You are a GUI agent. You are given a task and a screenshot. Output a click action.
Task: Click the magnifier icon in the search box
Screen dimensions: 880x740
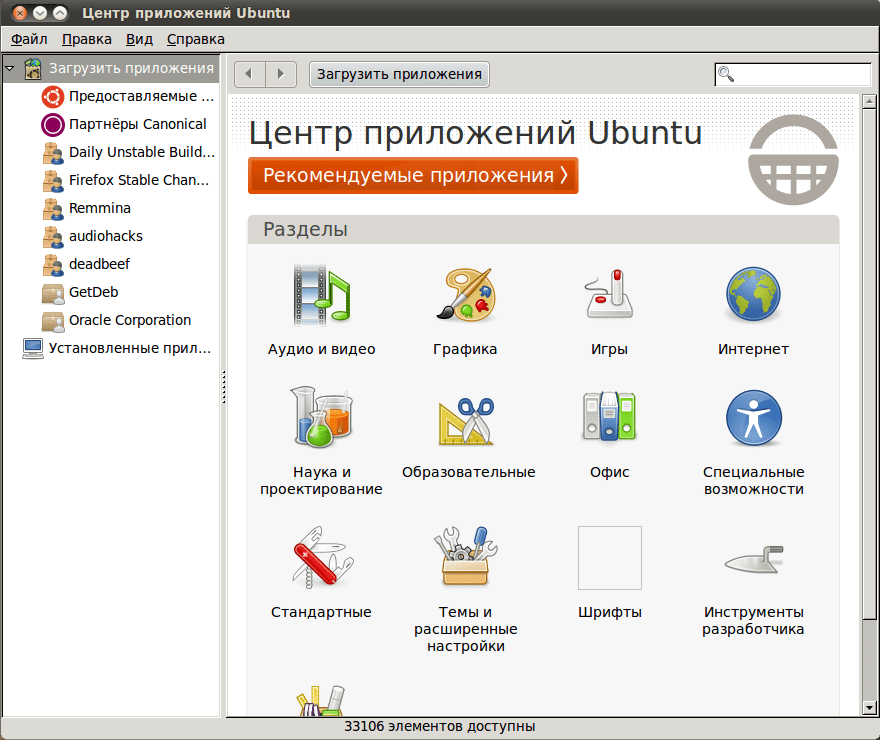[726, 74]
